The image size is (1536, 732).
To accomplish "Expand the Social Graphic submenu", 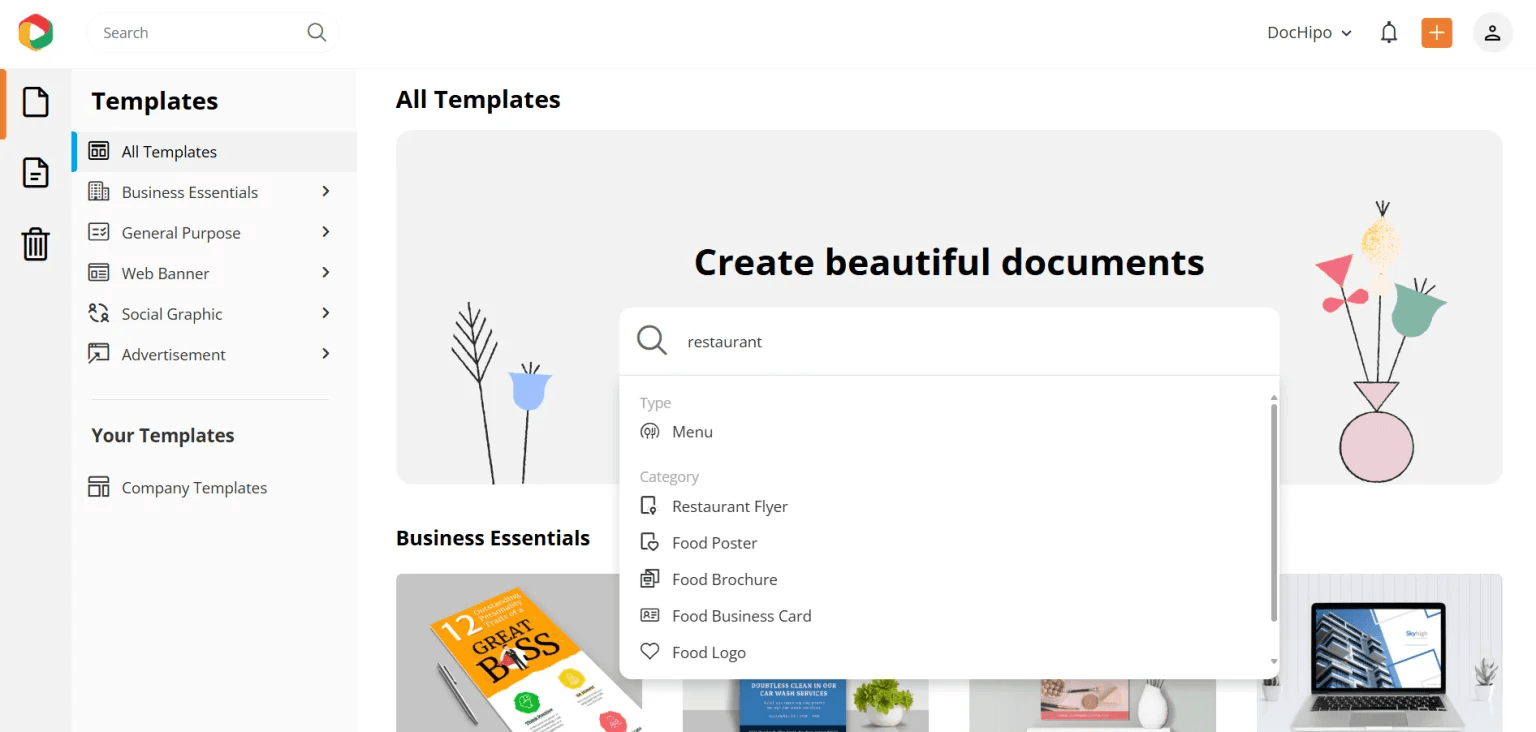I will (325, 314).
